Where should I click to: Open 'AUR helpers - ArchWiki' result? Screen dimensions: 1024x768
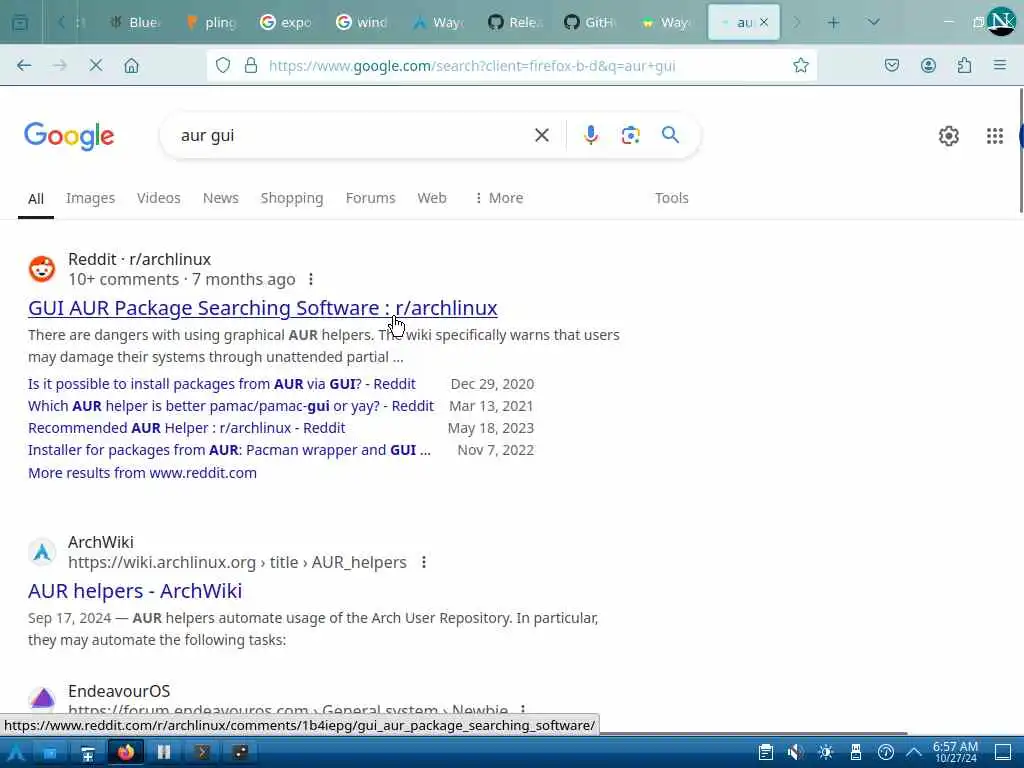[135, 590]
